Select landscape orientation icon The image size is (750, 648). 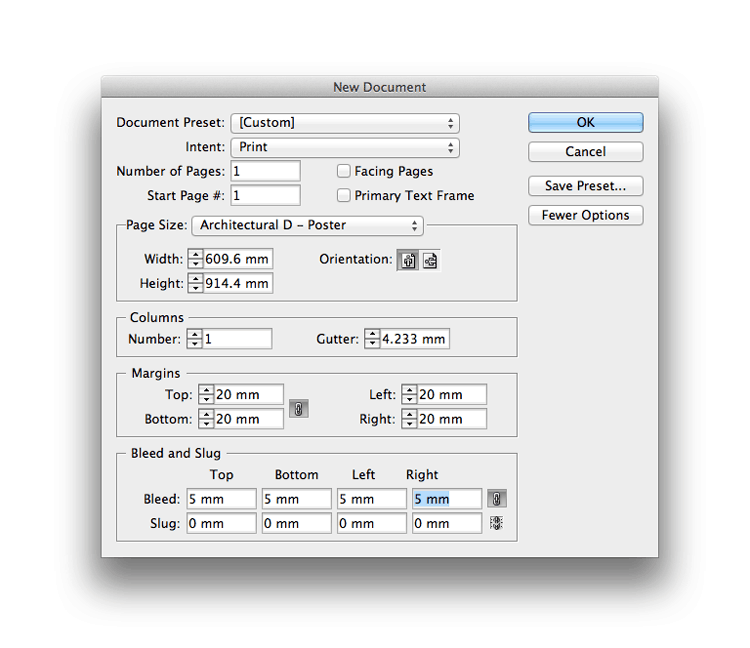[x=430, y=260]
